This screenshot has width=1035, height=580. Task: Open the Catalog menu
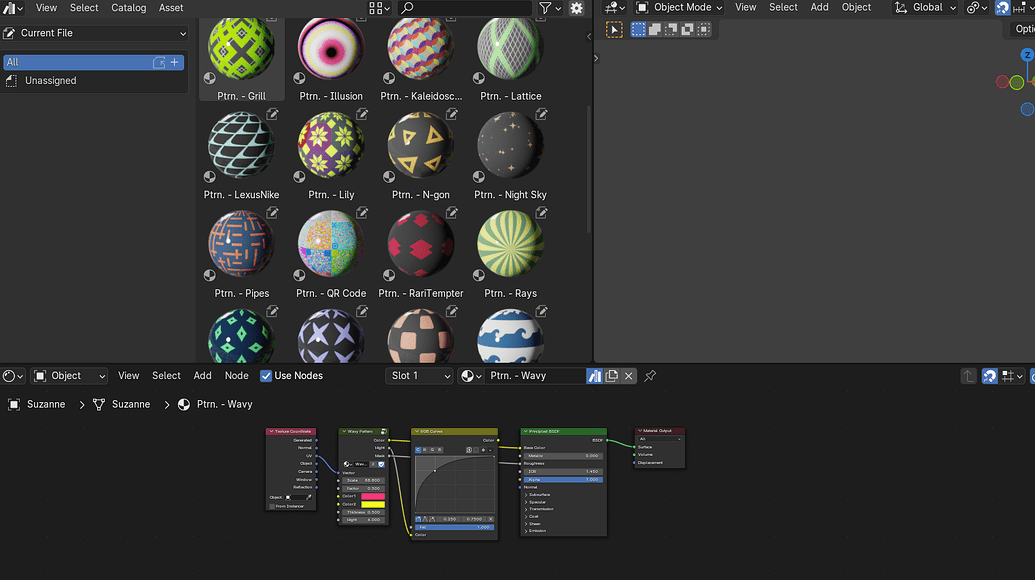(x=129, y=8)
